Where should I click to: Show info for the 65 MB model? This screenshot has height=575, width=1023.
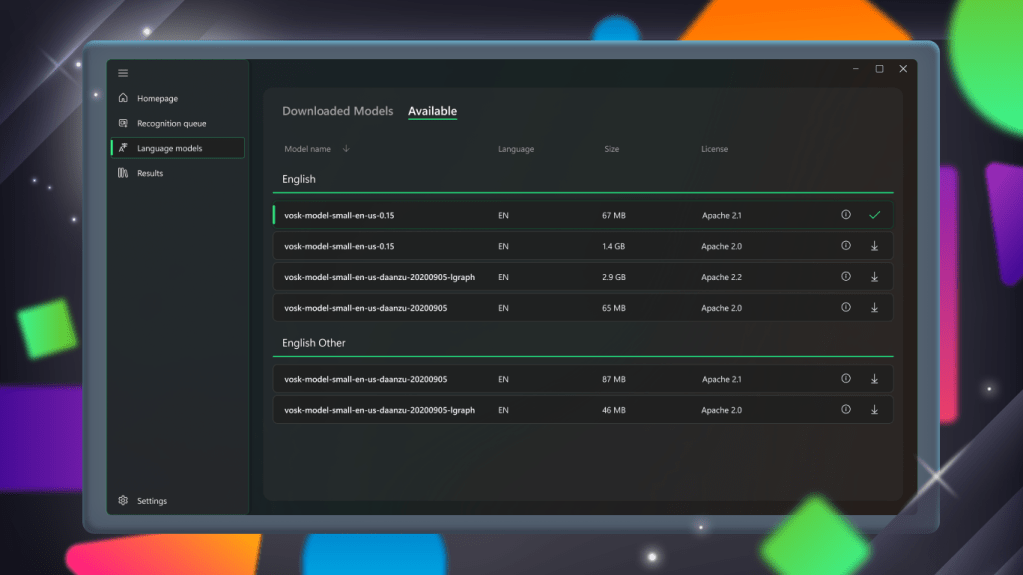(846, 308)
